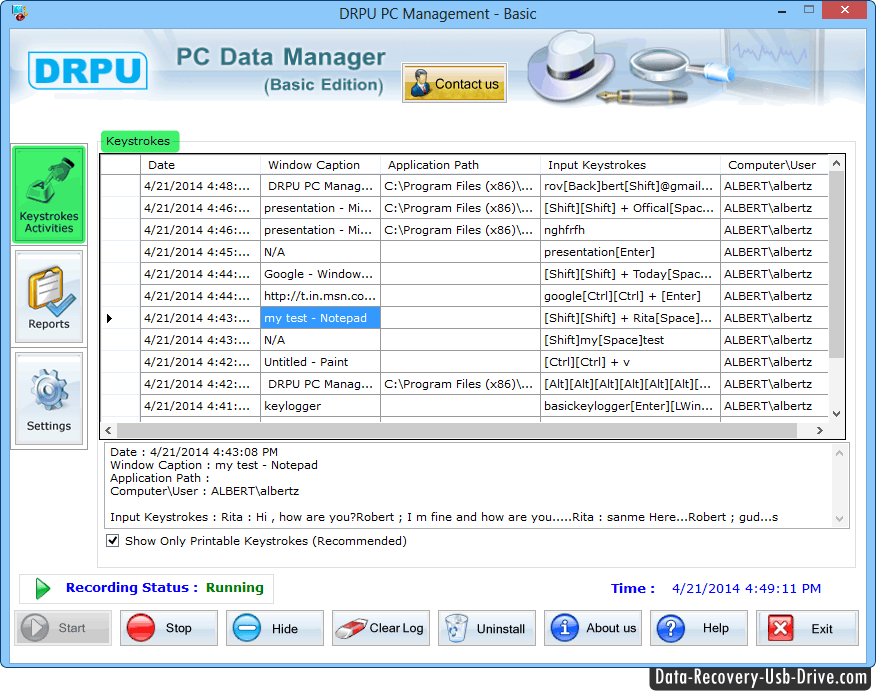The height and width of the screenshot is (691, 876).
Task: Select the '[Shift]my[Space]test' keystrokes cell
Action: [x=630, y=340]
